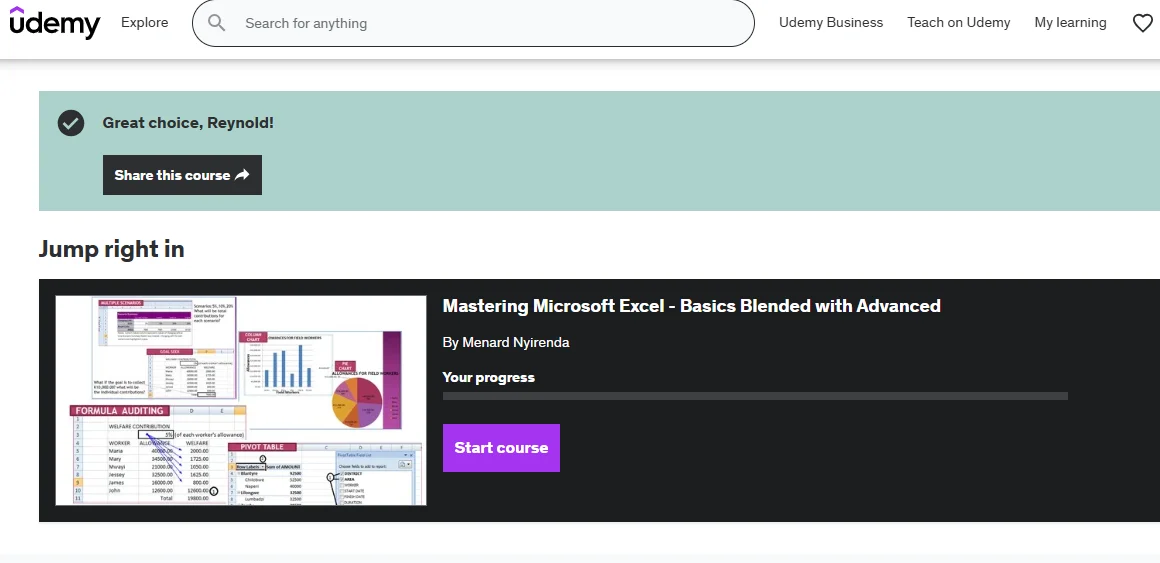Select the 'Your progress' label
This screenshot has width=1160, height=563.
click(488, 377)
